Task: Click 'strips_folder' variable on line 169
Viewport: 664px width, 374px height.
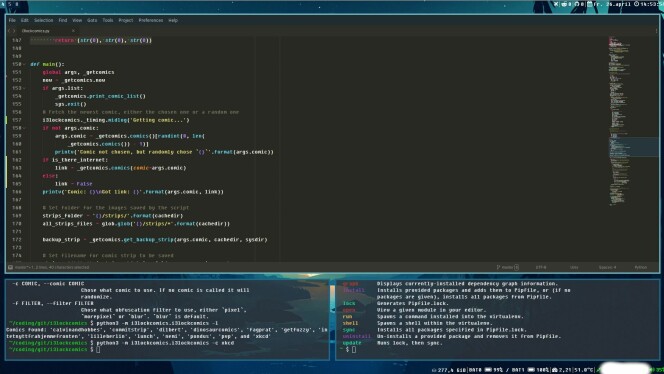Action: (63, 216)
